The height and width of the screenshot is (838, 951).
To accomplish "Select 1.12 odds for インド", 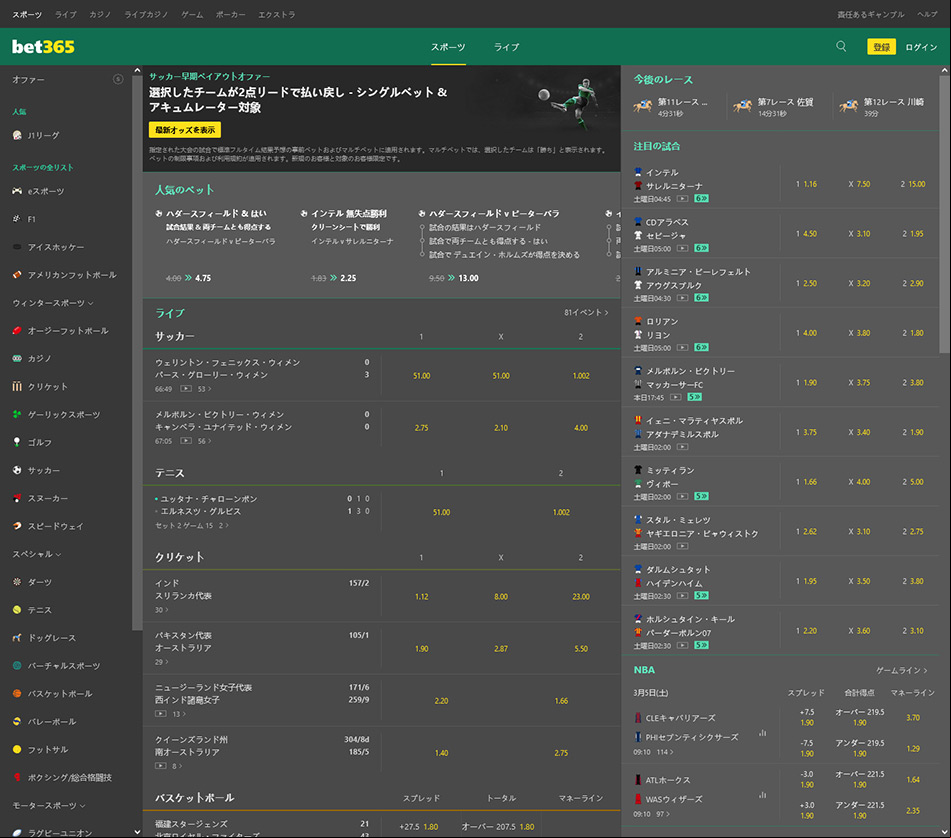I will click(x=422, y=597).
